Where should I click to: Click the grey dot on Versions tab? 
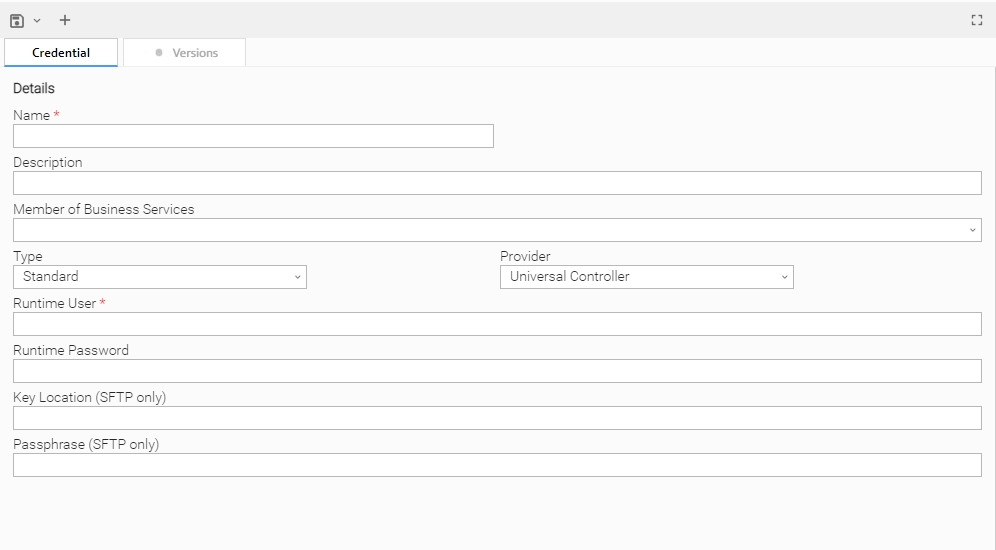(x=159, y=53)
